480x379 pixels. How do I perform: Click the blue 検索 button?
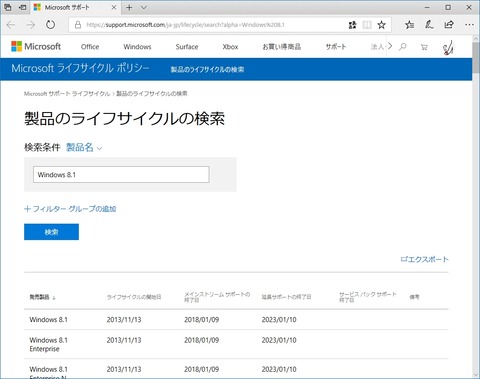(x=51, y=232)
